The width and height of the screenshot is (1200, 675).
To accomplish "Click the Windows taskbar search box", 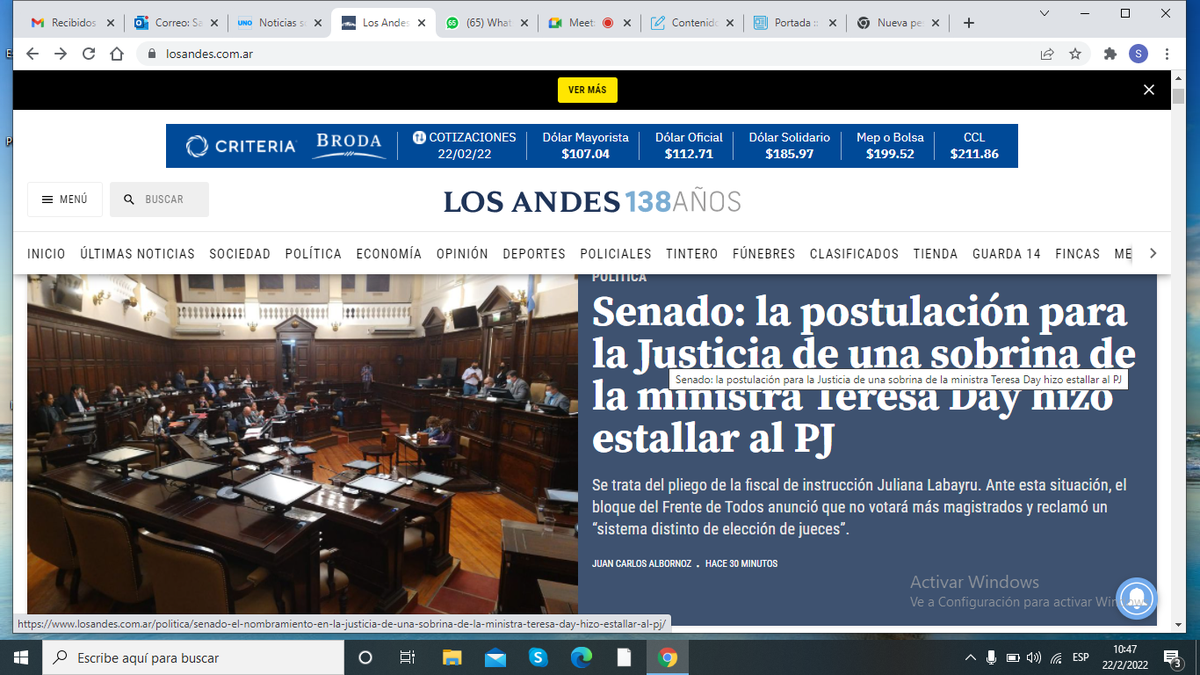I will click(193, 657).
